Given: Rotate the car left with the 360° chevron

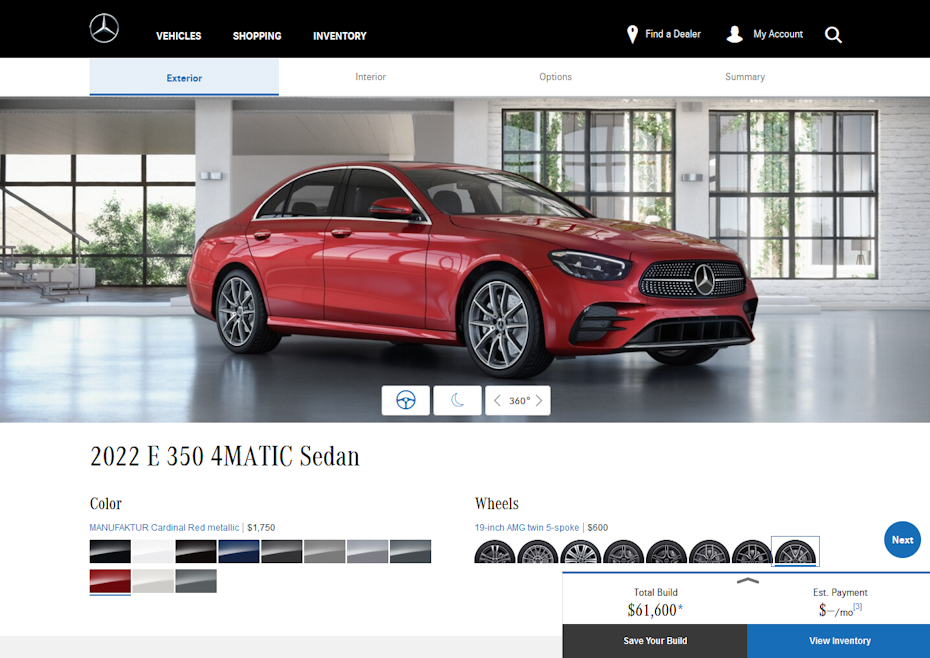Looking at the screenshot, I should pos(497,400).
